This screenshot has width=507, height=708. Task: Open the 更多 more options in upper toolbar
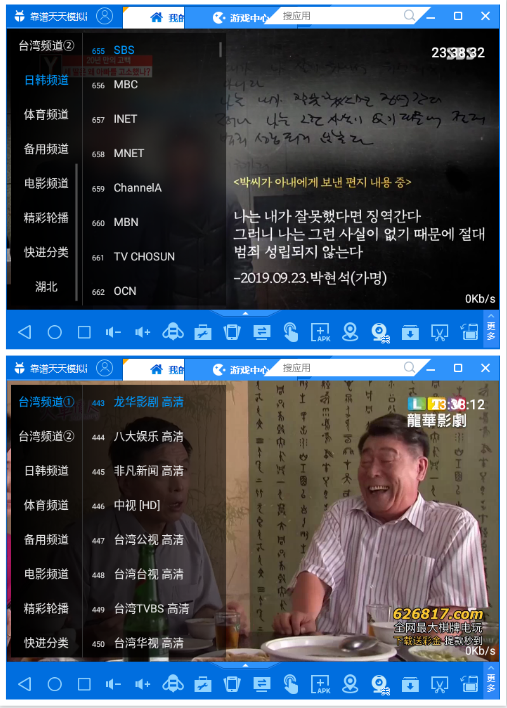491,328
